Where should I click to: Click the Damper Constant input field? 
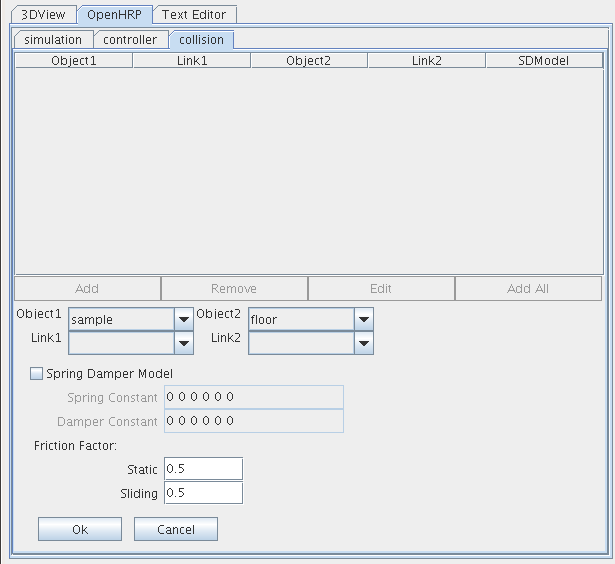254,421
